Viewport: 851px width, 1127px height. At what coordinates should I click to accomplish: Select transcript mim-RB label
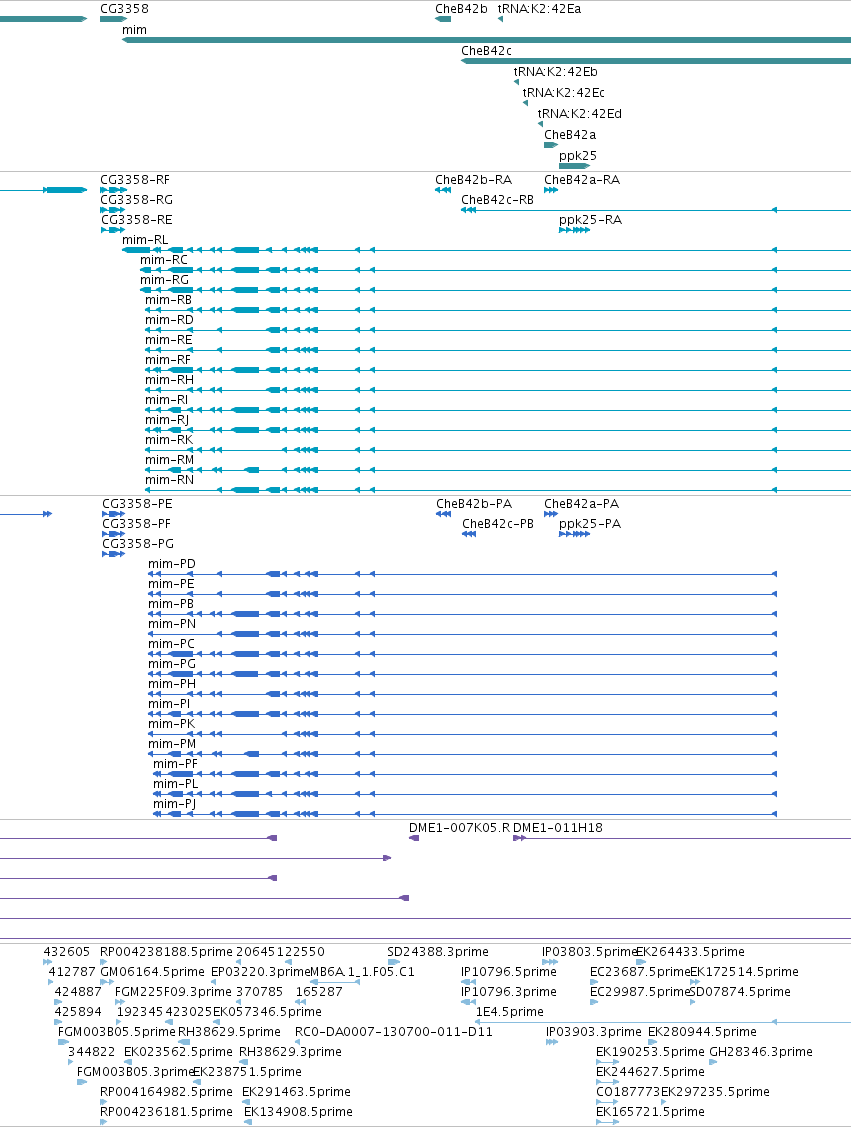click(169, 300)
